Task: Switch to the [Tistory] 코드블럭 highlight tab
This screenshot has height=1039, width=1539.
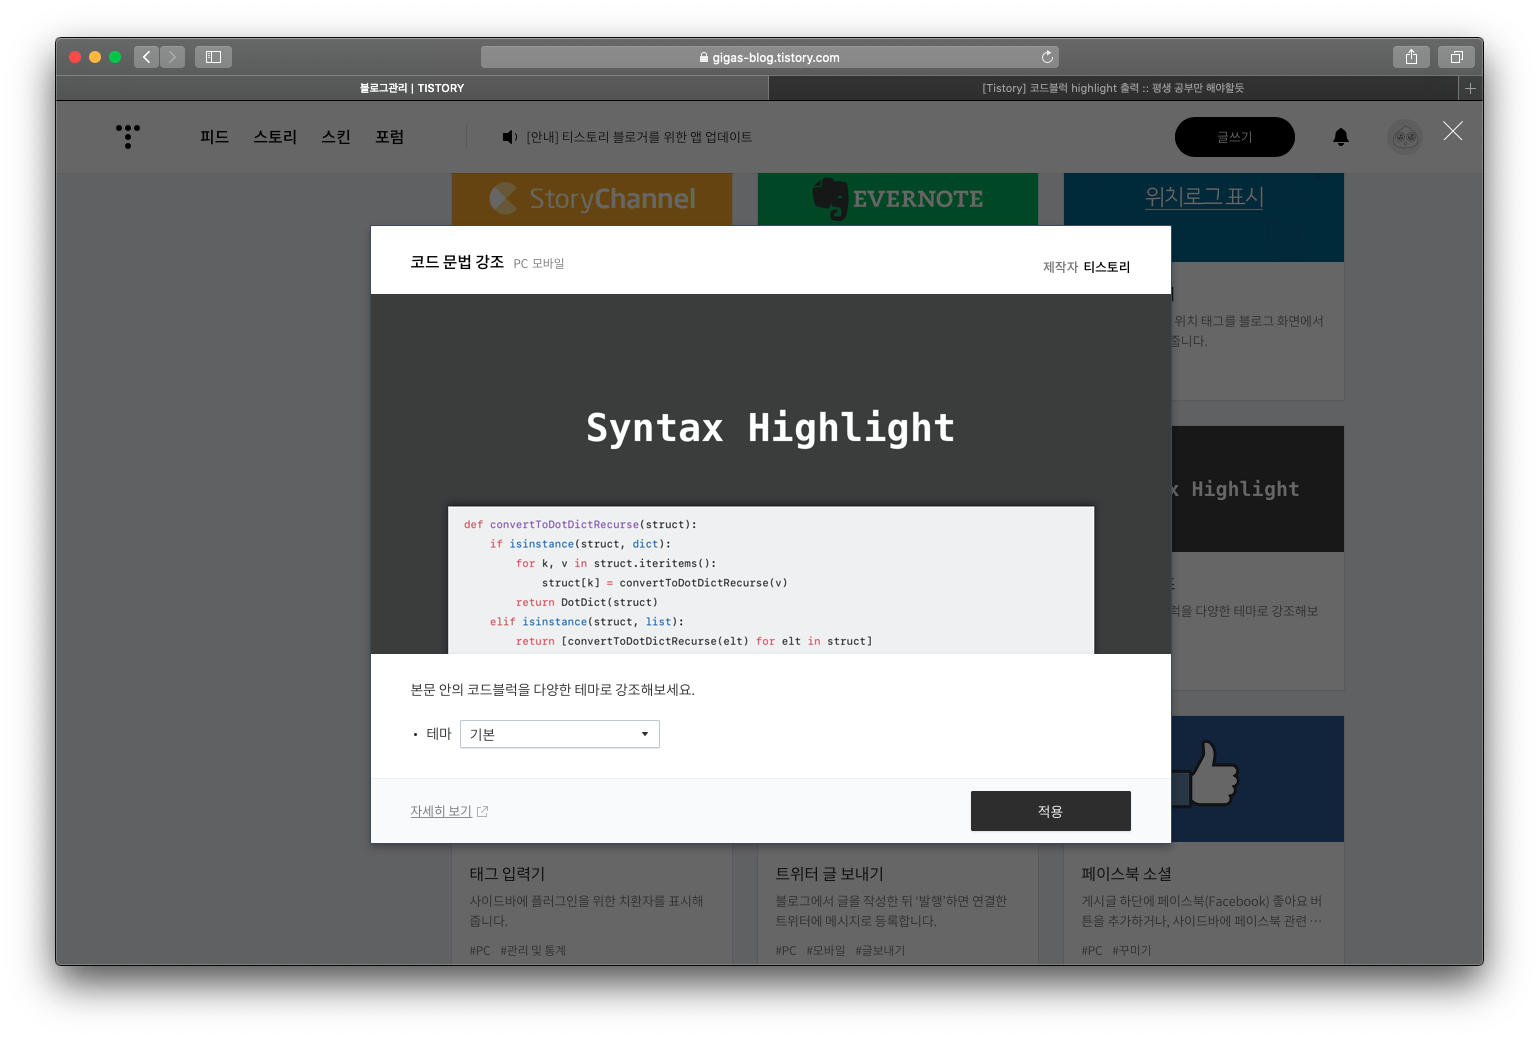Action: (1113, 88)
